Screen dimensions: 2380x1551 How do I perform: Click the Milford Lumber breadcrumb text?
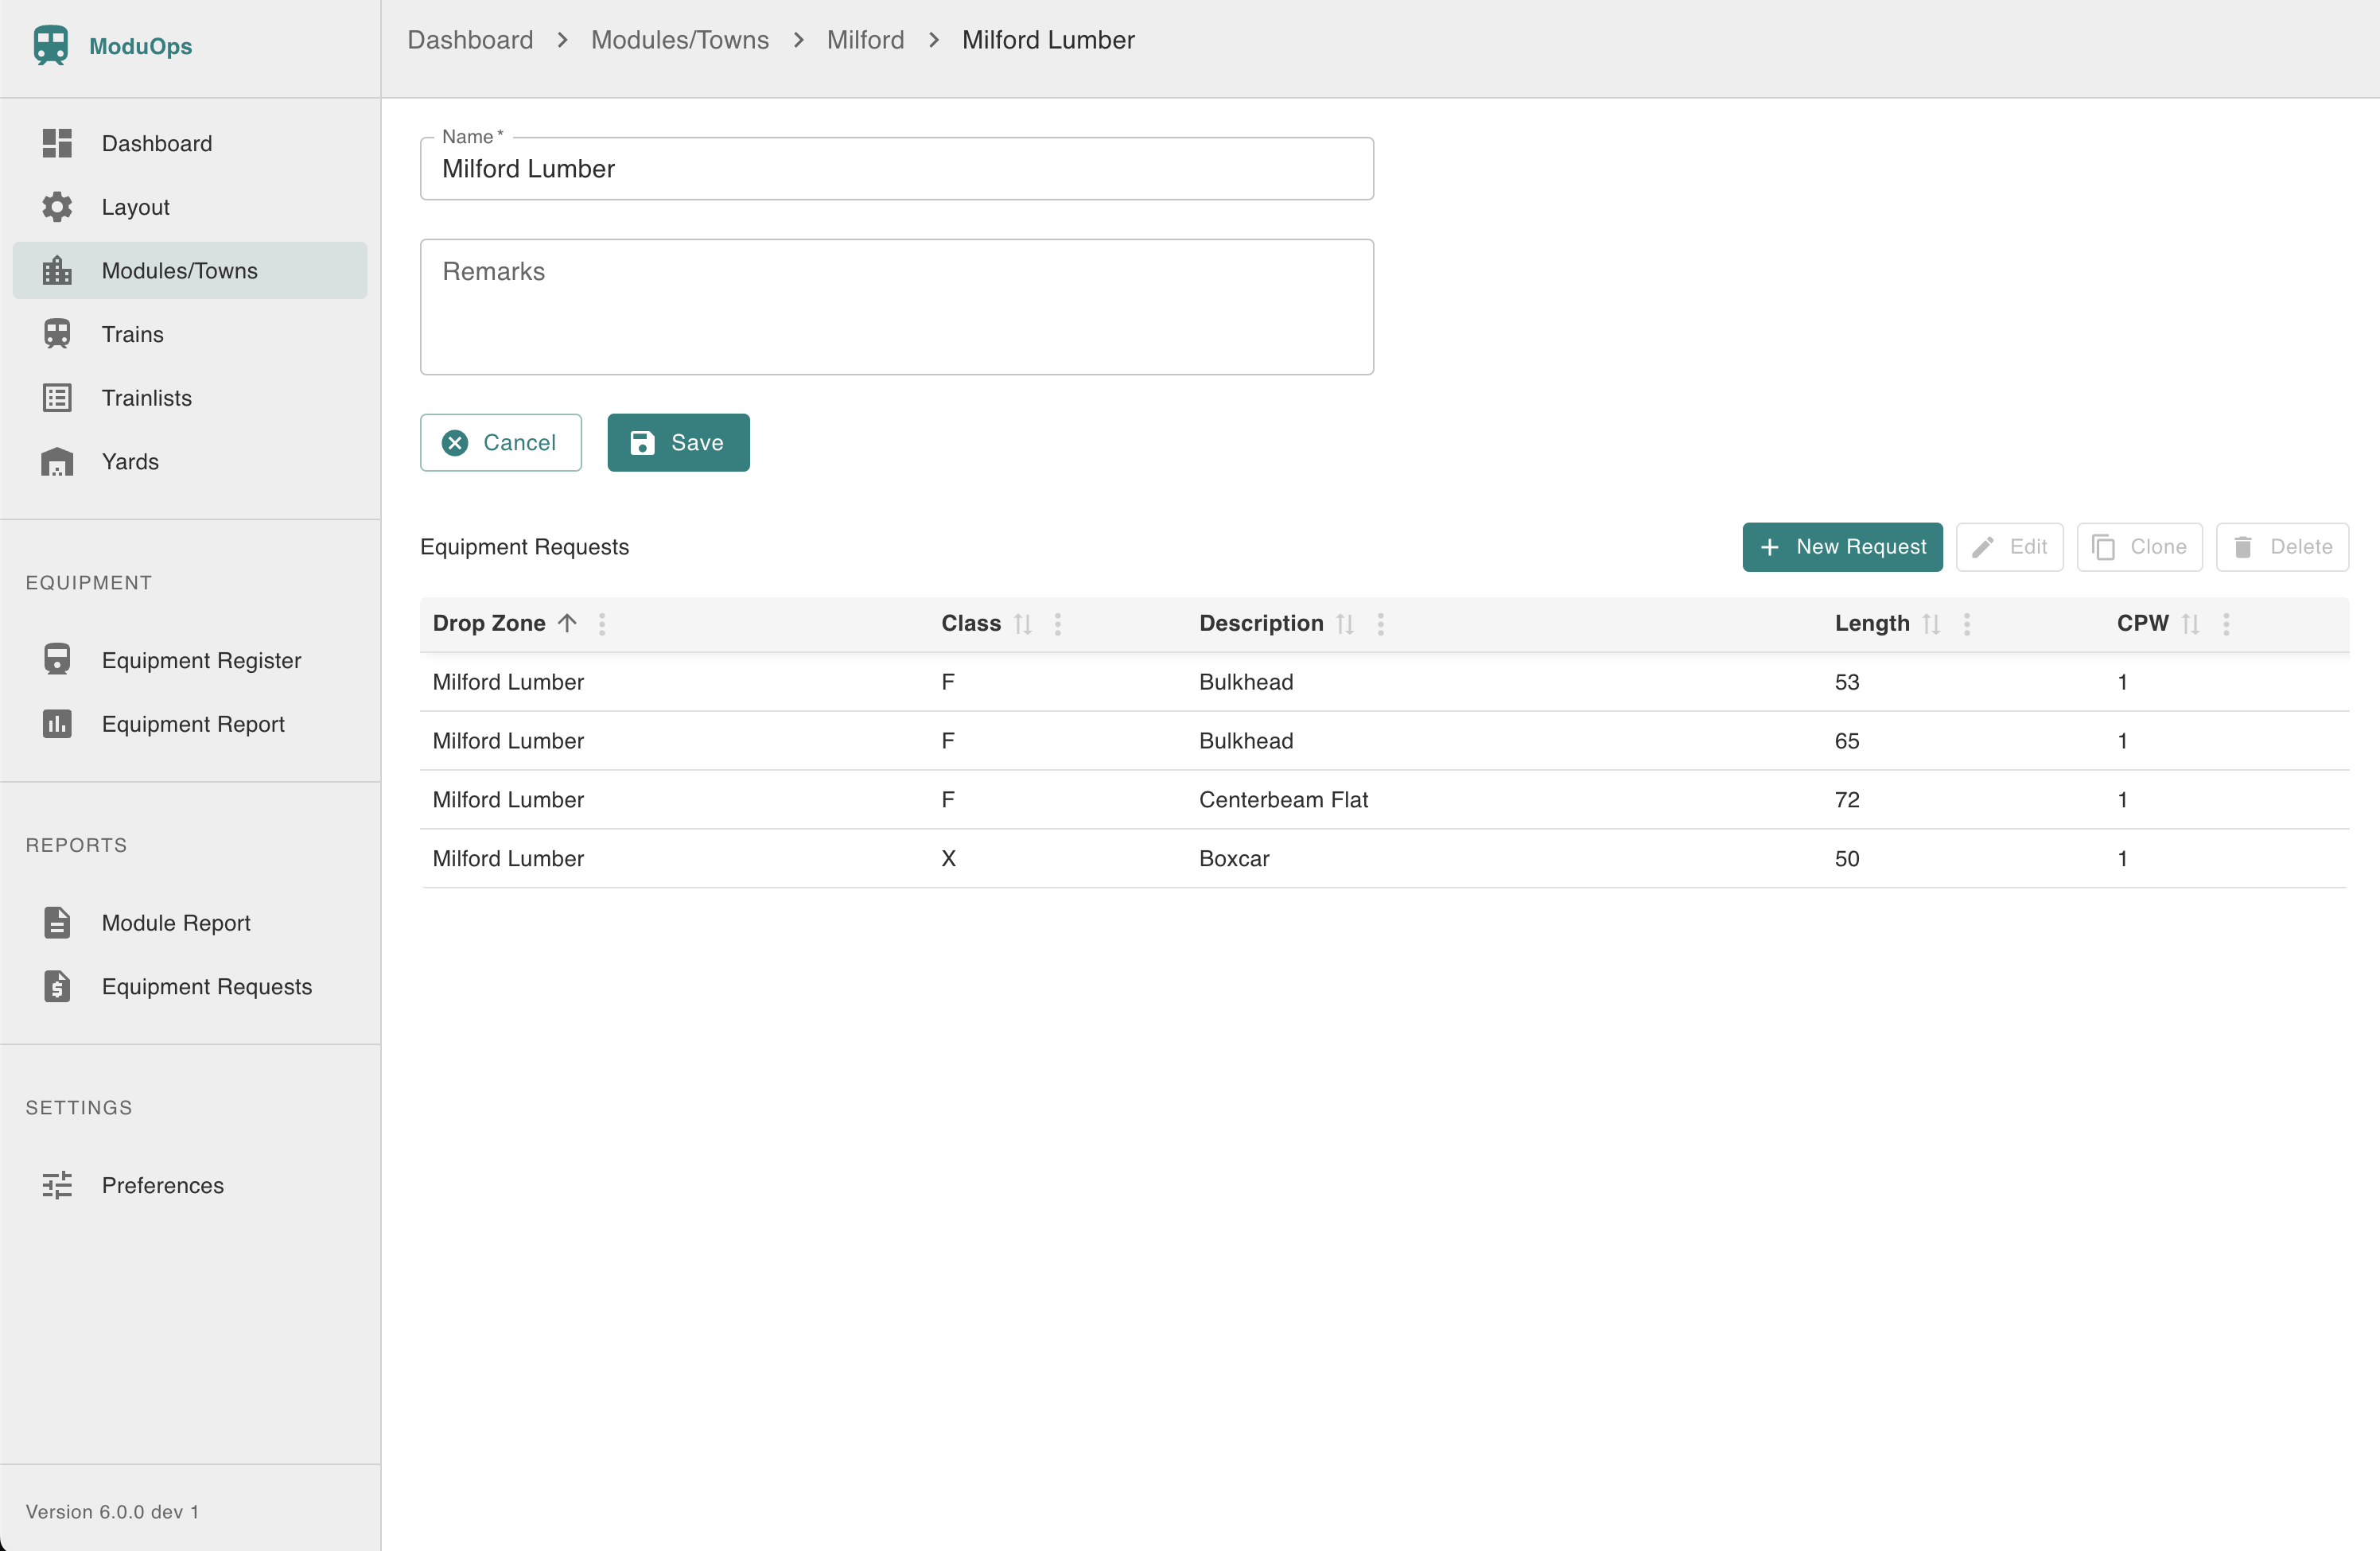pyautogui.click(x=1048, y=40)
